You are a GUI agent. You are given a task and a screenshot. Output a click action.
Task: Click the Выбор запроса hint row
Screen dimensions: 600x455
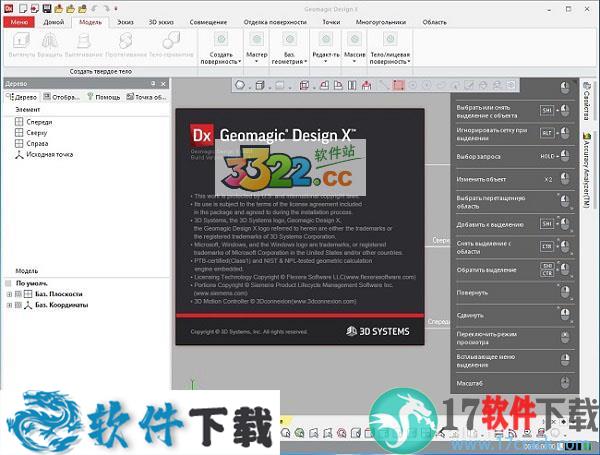point(515,156)
